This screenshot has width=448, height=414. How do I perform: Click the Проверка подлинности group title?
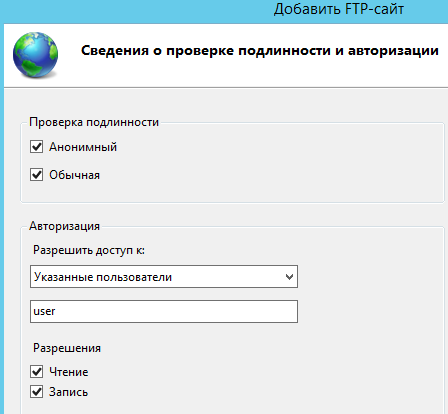(x=94, y=122)
